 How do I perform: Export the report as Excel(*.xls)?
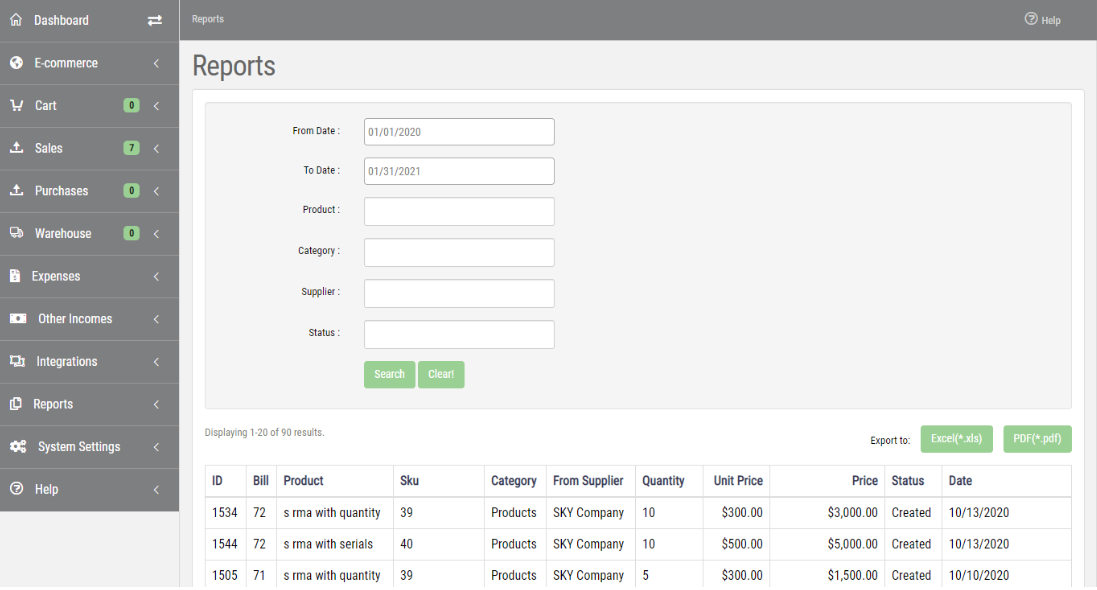click(956, 439)
